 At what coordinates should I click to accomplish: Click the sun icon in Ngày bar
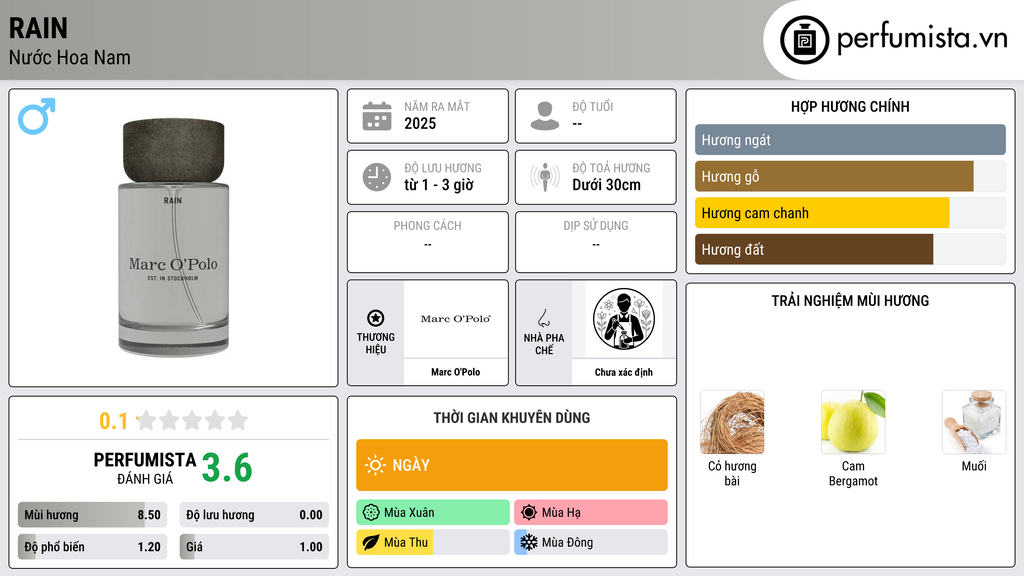tap(375, 465)
